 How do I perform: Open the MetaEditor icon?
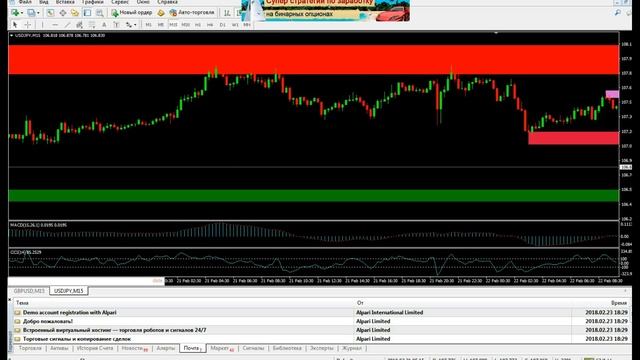click(x=160, y=13)
